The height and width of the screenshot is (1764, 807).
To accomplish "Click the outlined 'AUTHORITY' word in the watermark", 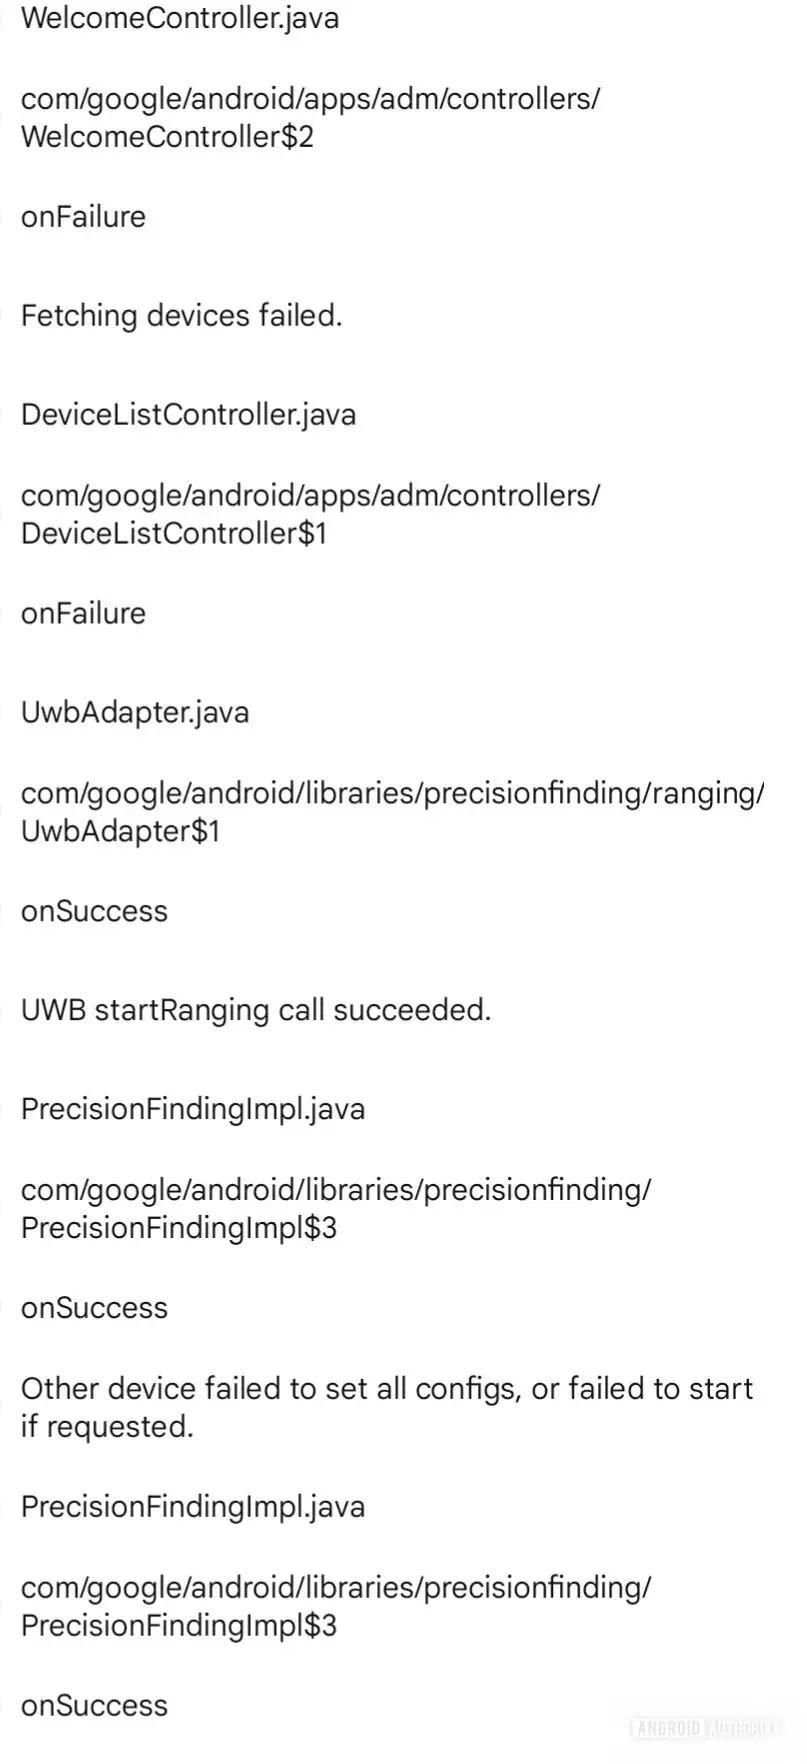I will (x=742, y=1727).
